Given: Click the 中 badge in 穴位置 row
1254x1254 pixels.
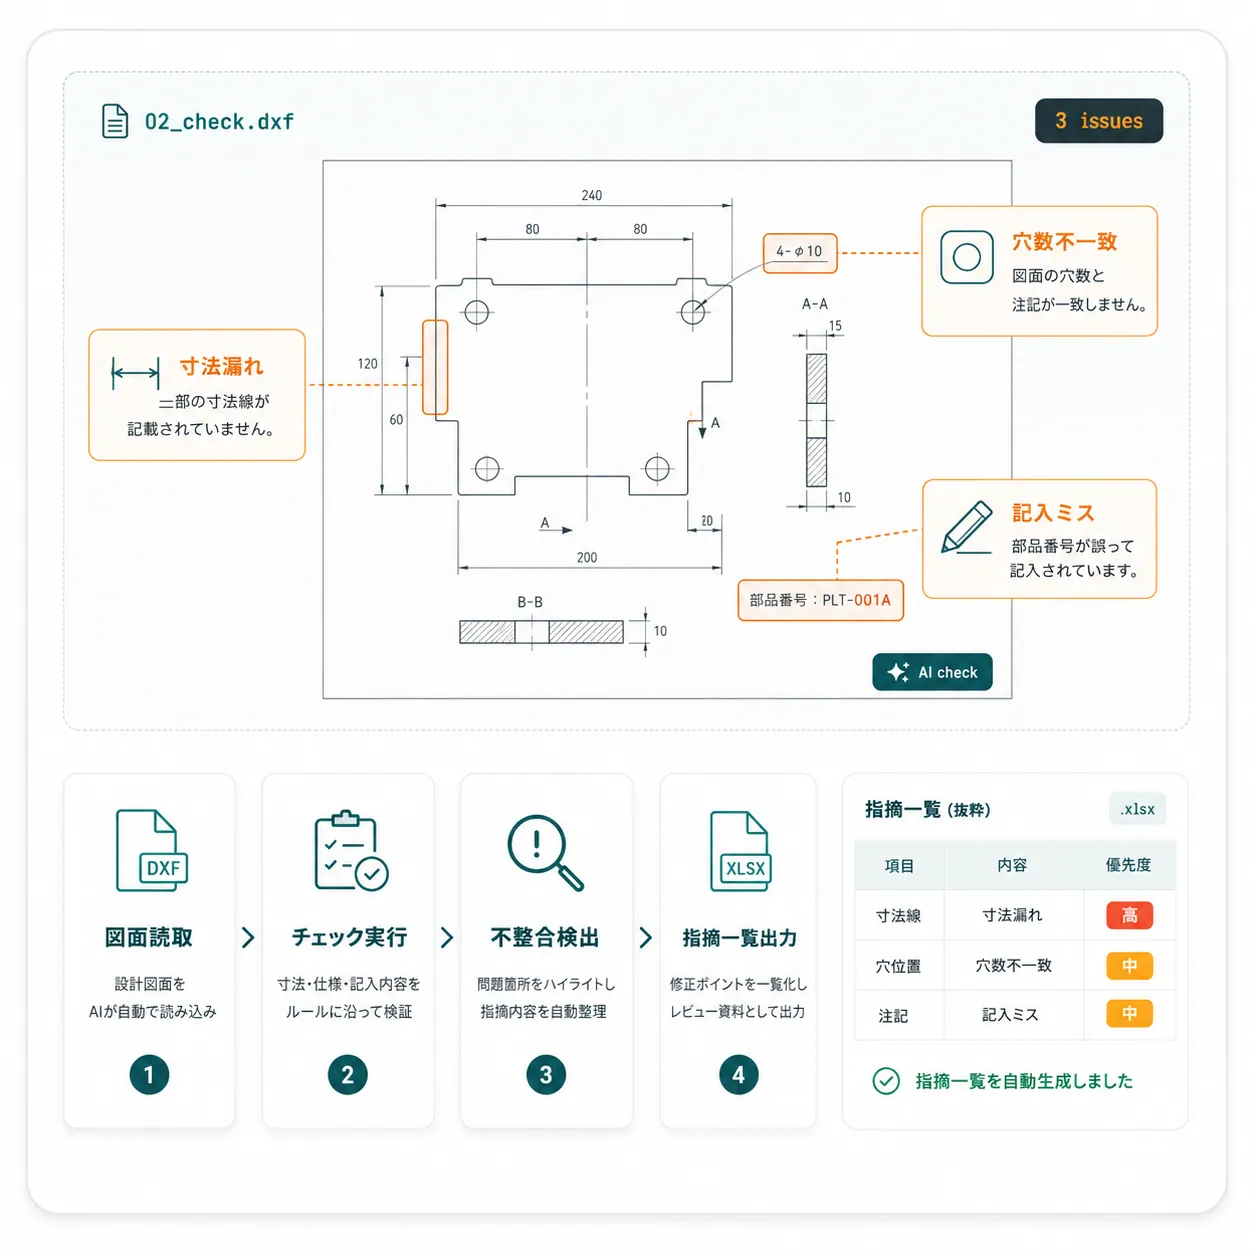Looking at the screenshot, I should 1129,966.
